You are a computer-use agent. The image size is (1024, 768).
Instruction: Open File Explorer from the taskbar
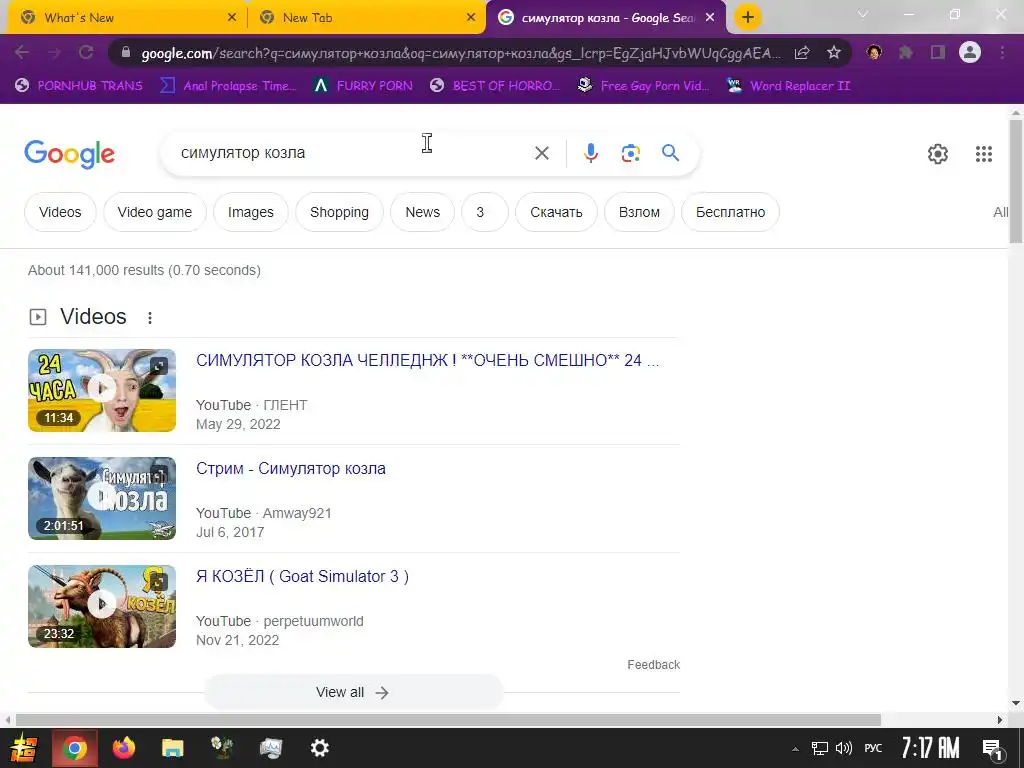[x=172, y=748]
